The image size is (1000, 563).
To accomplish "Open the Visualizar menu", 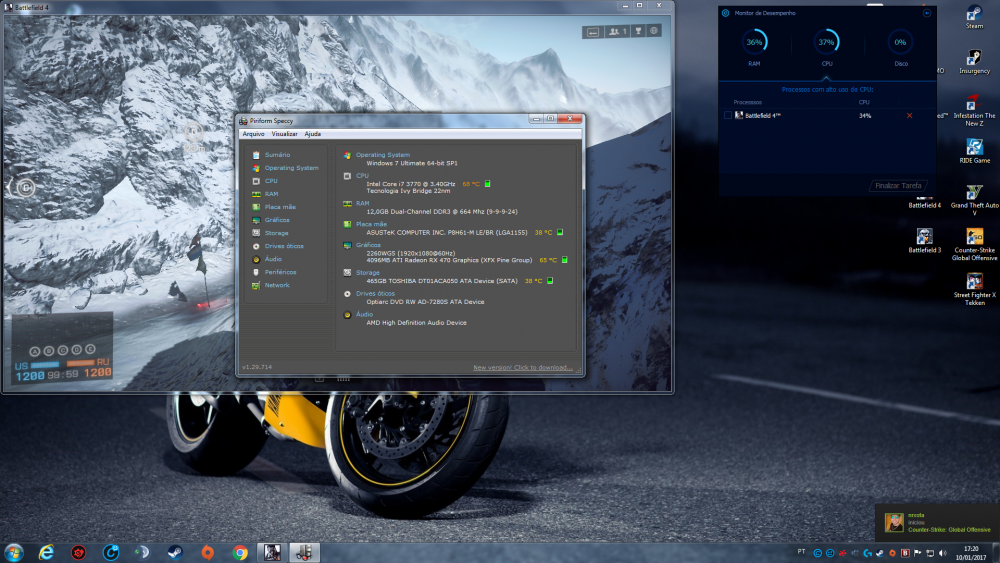I will coord(284,133).
